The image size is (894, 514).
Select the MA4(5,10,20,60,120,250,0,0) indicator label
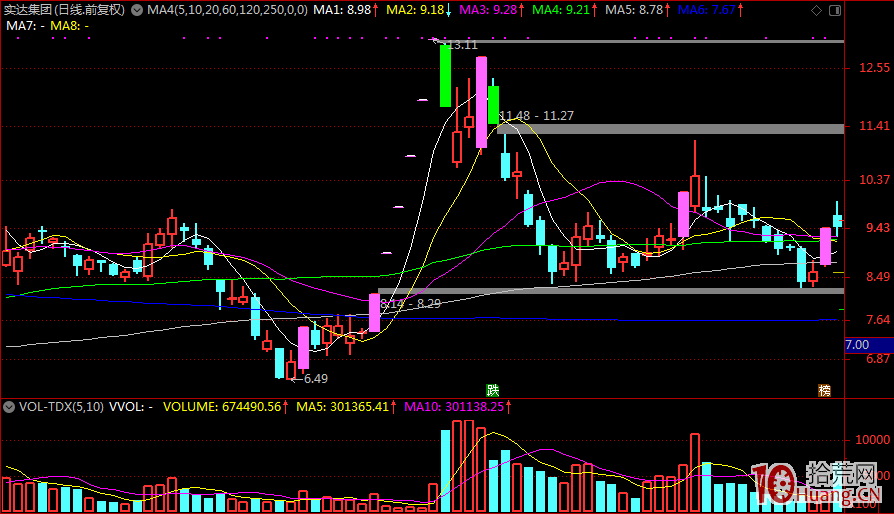point(227,10)
